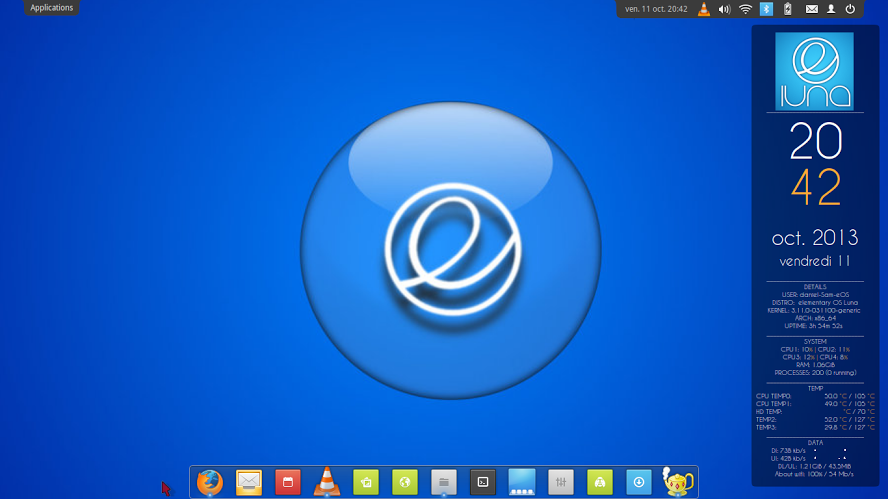Screen dimensions: 888x499
Task: Open the blue download manager dock icon
Action: click(x=639, y=483)
